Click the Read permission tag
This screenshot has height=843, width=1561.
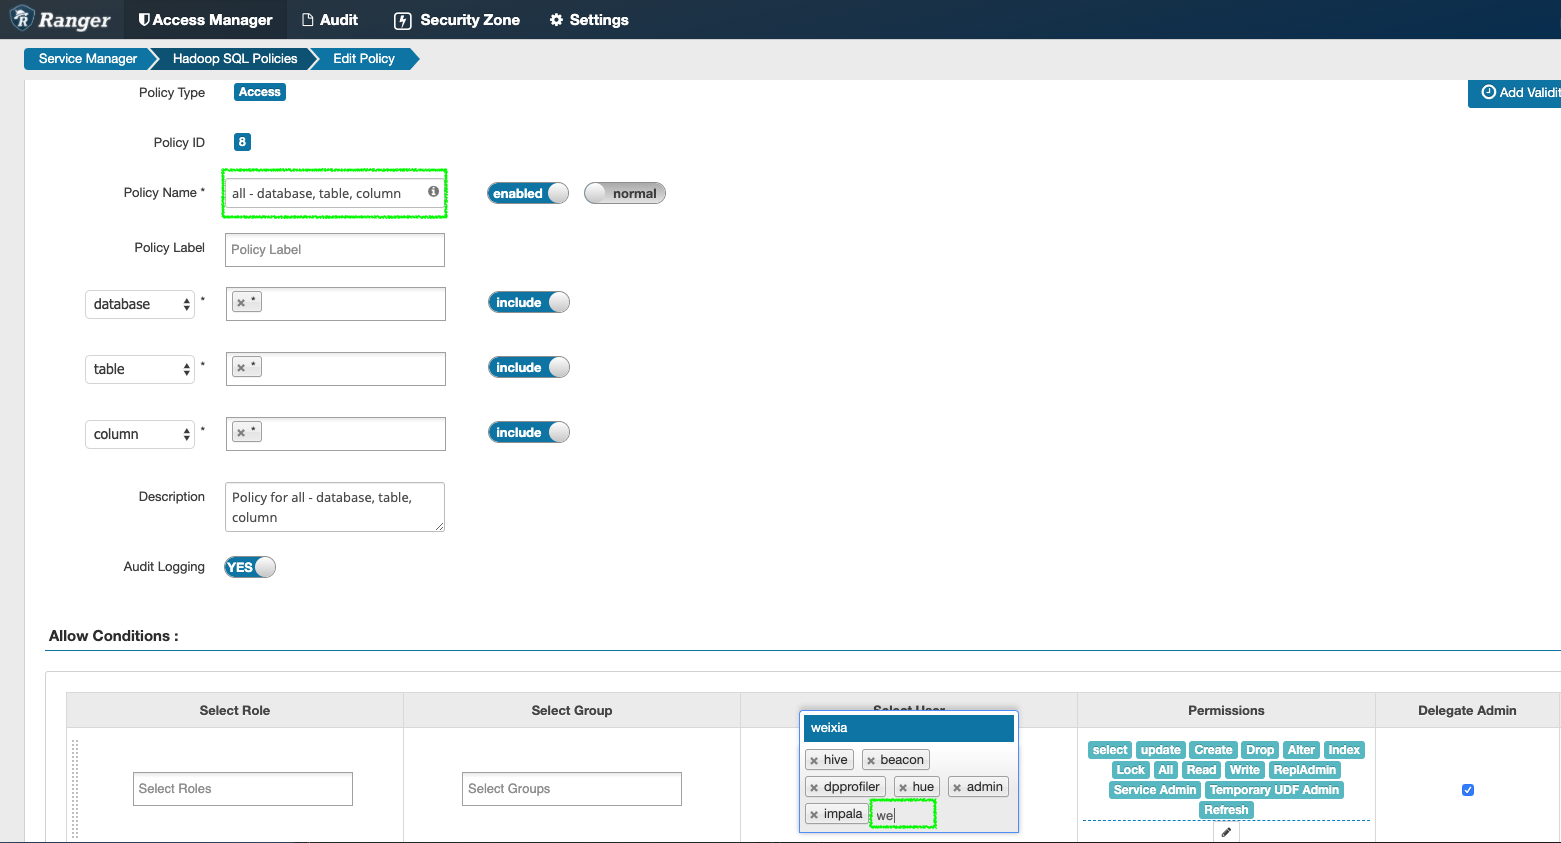pos(1201,770)
